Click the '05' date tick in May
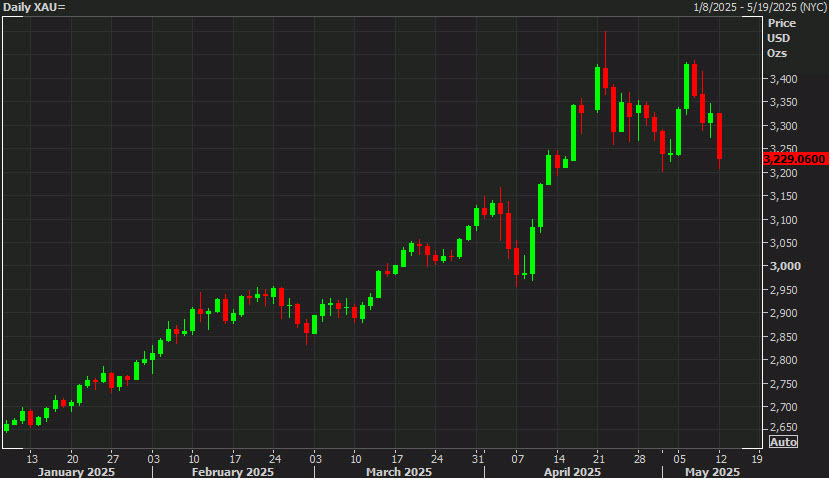 pos(680,458)
